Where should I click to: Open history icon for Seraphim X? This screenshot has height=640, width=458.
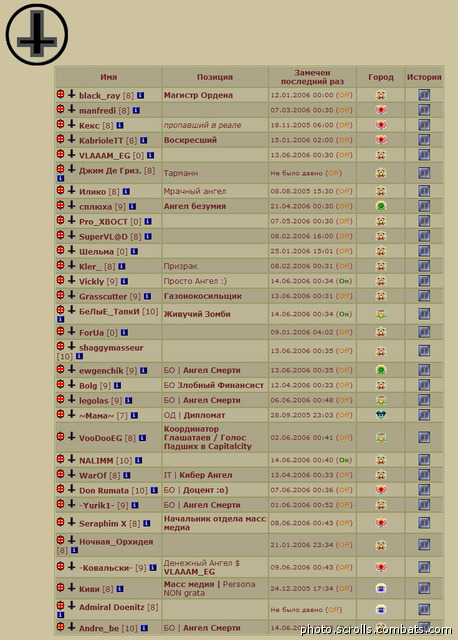click(x=424, y=523)
